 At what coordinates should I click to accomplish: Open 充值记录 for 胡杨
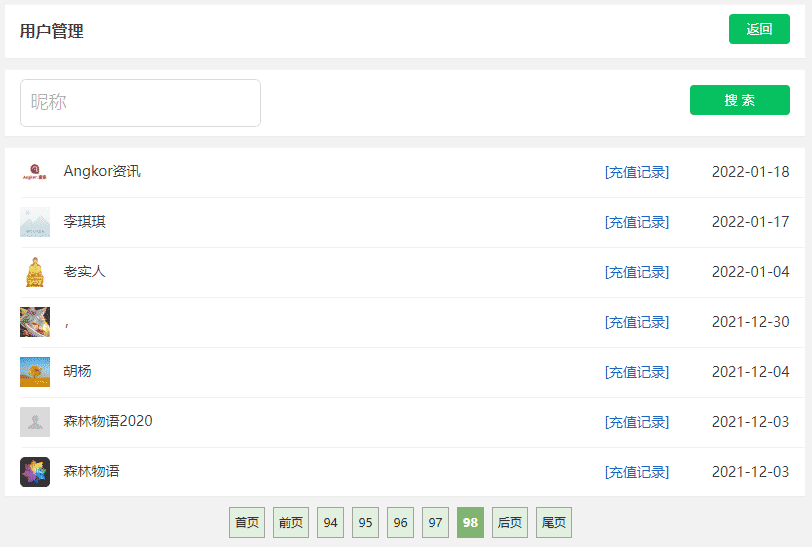[x=637, y=372]
